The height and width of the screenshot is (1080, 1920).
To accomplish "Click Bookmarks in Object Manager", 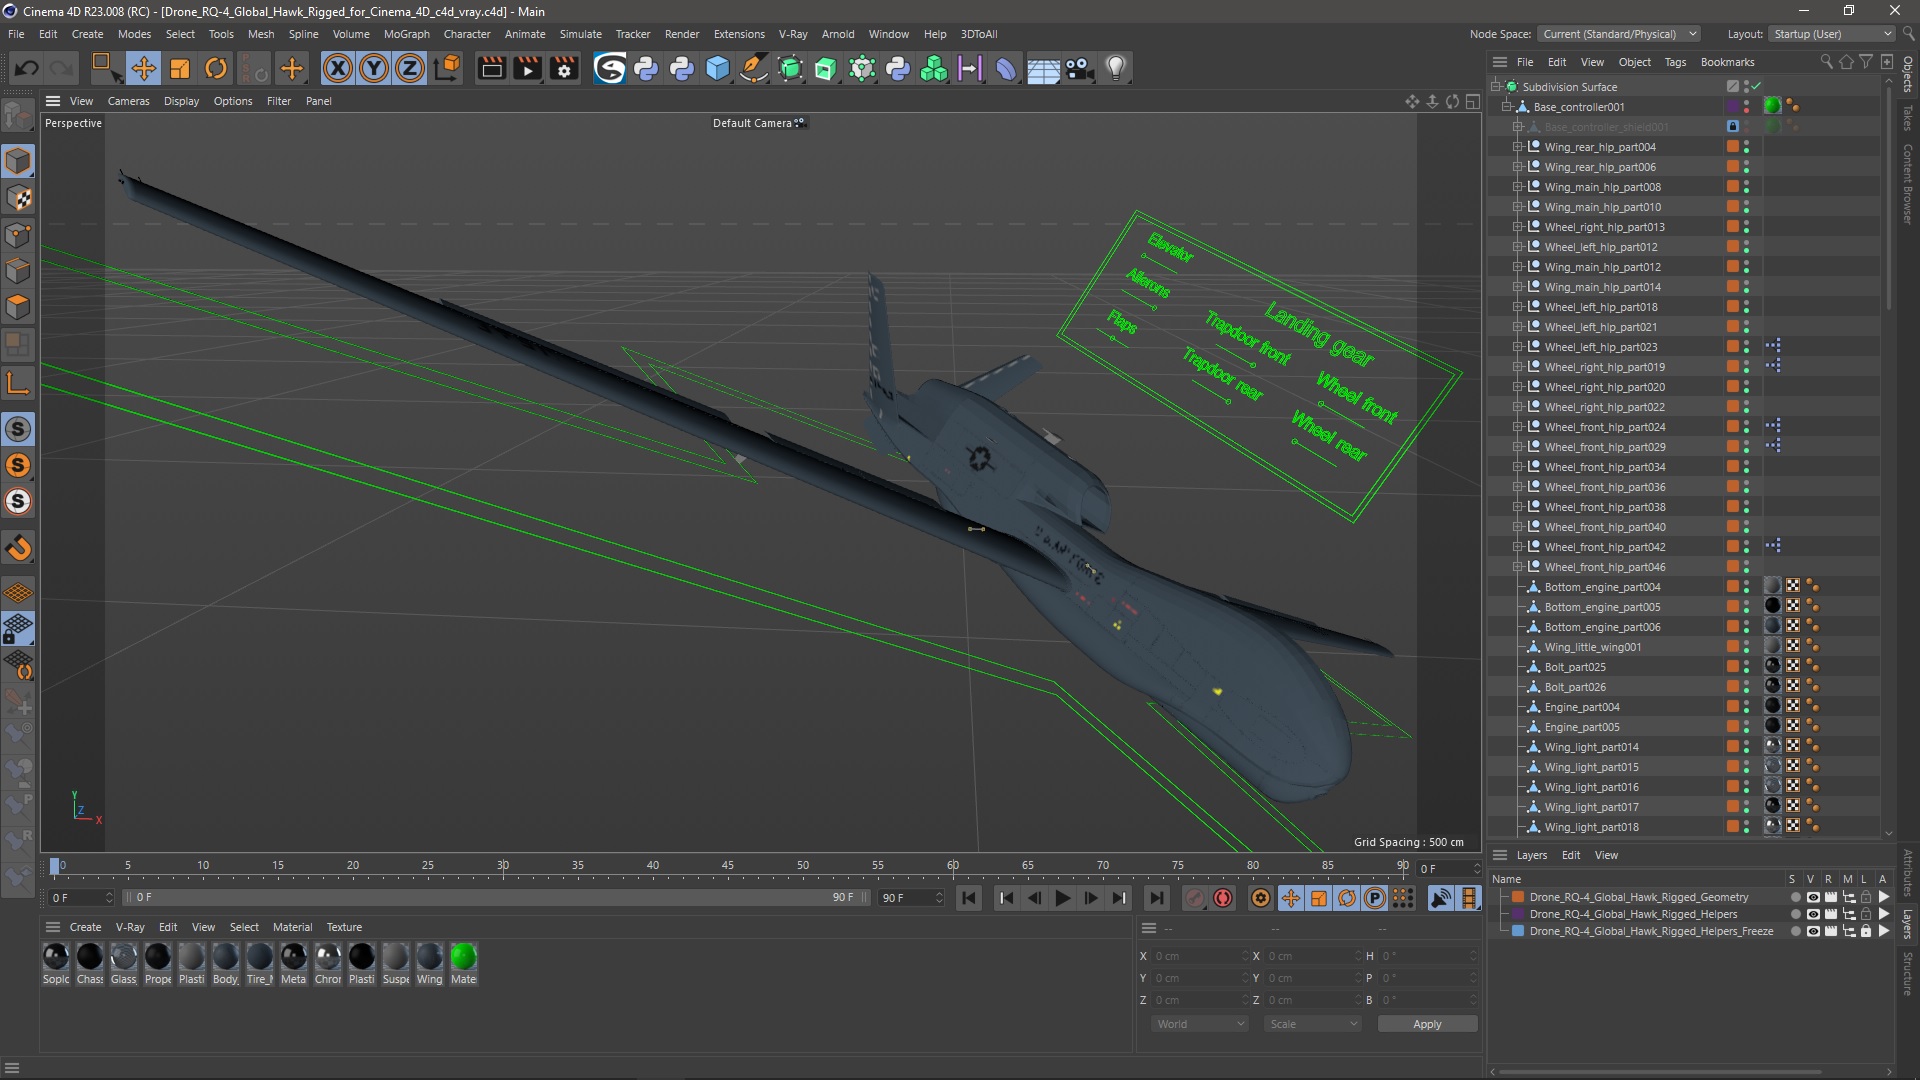I will 1727,62.
